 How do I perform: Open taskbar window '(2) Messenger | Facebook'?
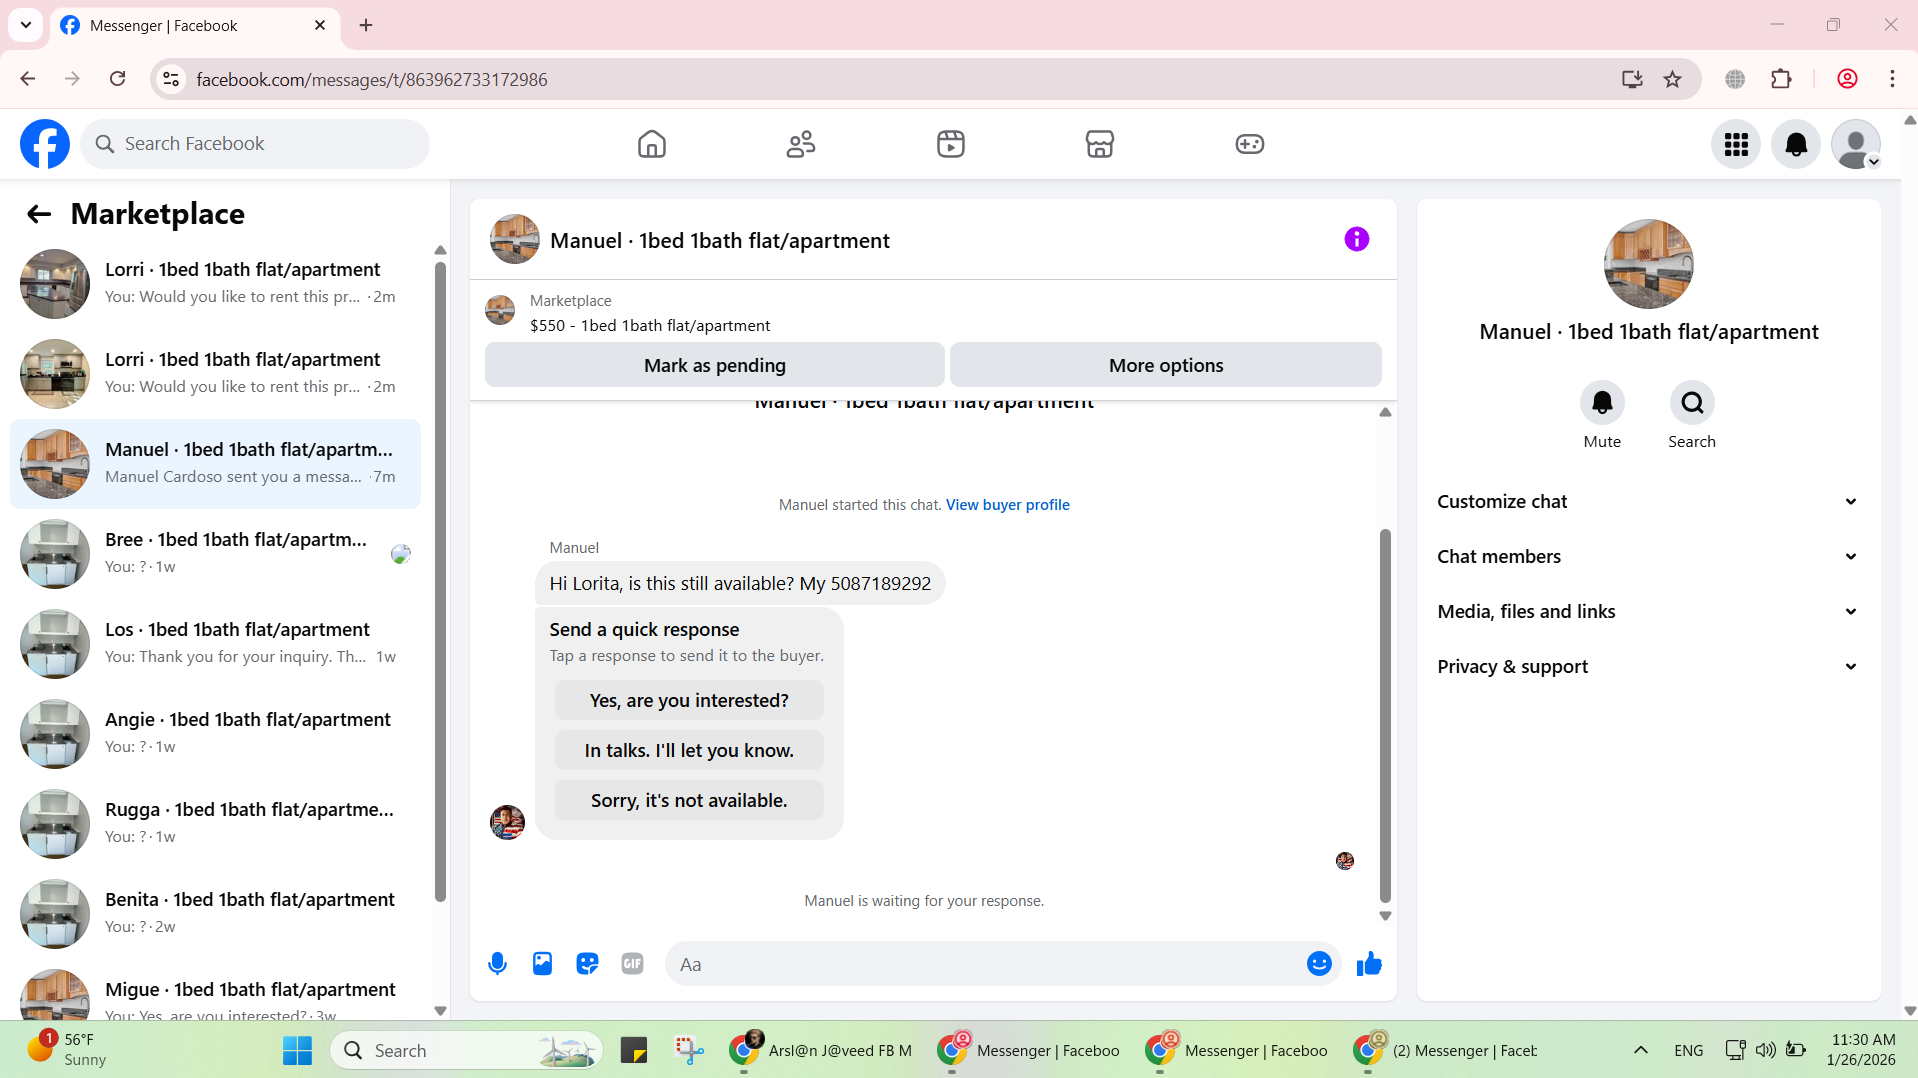click(1445, 1051)
